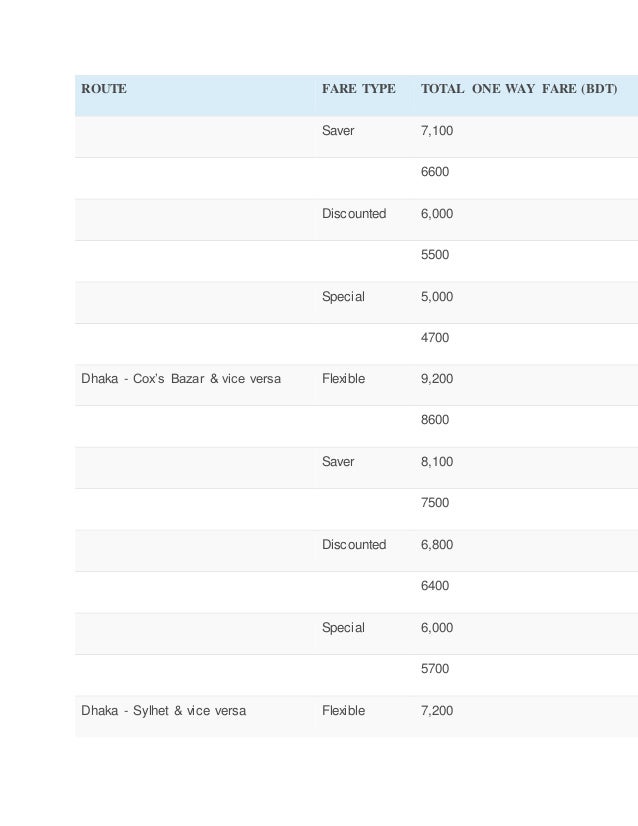Select the first Discounted fare type cell
Screen dimensions: 638x826
[354, 213]
